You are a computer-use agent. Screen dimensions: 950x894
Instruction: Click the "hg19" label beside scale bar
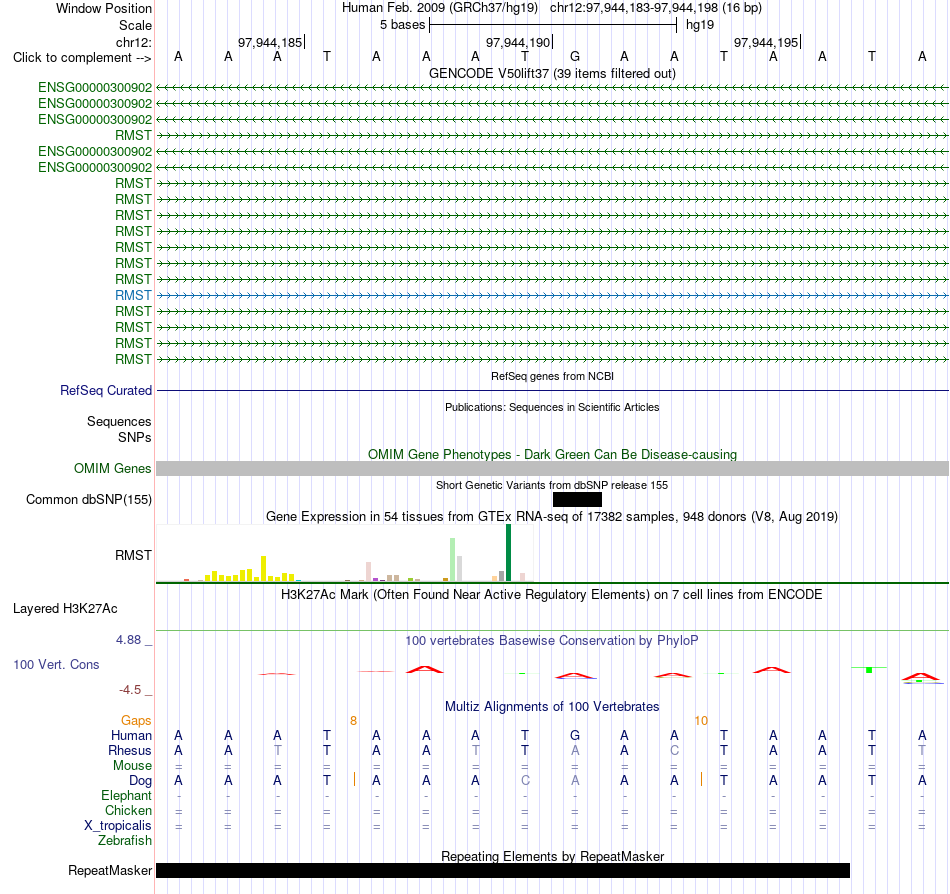pos(700,25)
